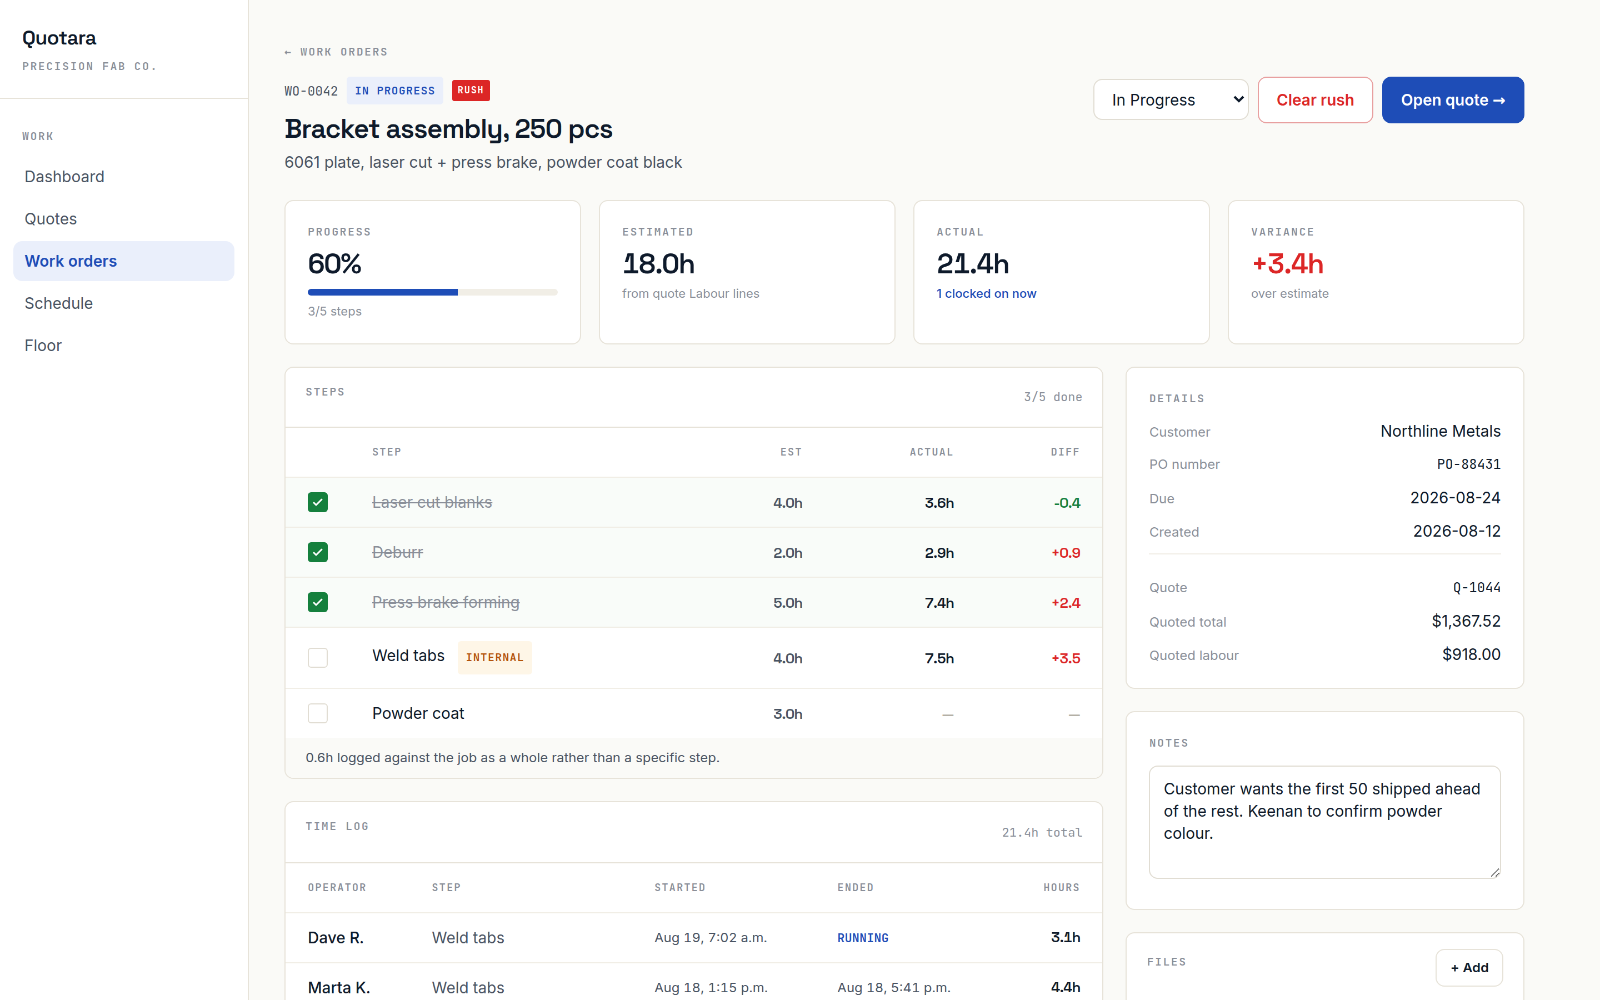Viewport: 1600px width, 1000px height.
Task: Click the 1 clocked on now link
Action: click(x=986, y=294)
